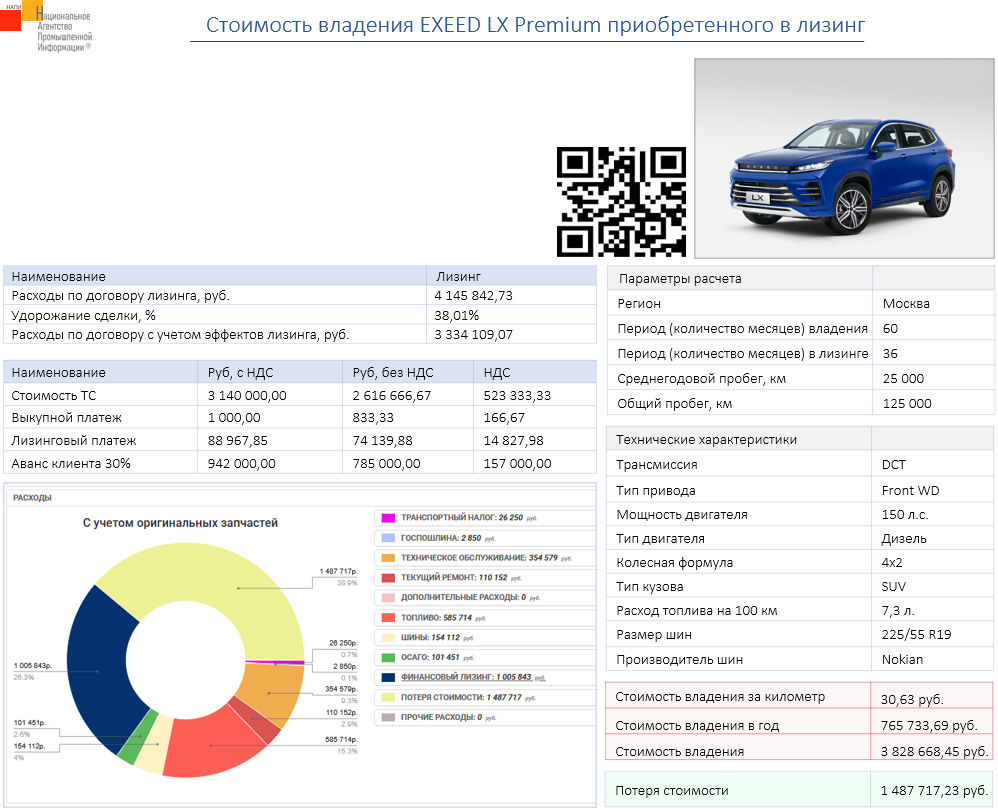Click the Стоимость ТС value 3 140 000,00
The image size is (998, 812).
click(247, 395)
